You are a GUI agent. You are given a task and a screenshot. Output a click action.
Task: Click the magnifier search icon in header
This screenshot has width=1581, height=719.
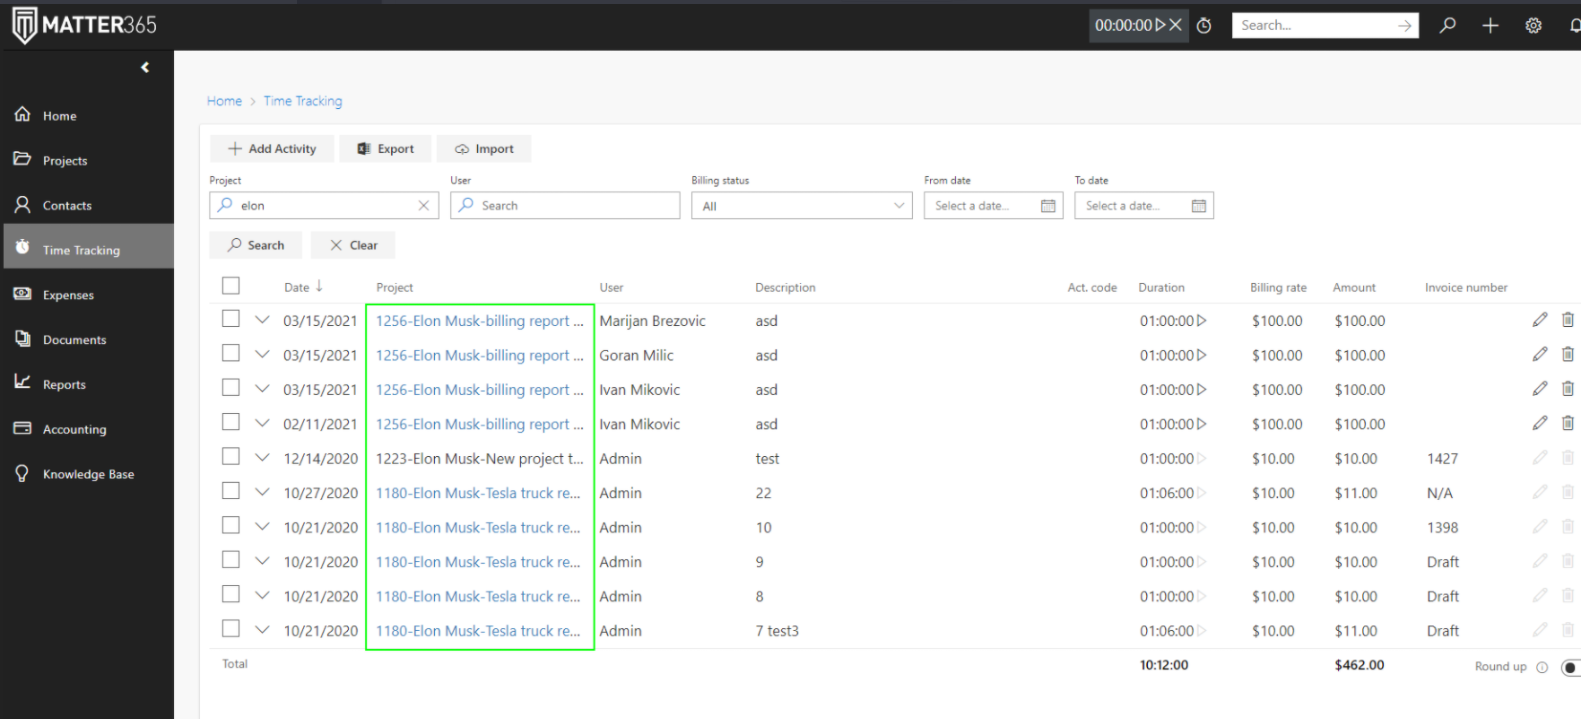1448,25
